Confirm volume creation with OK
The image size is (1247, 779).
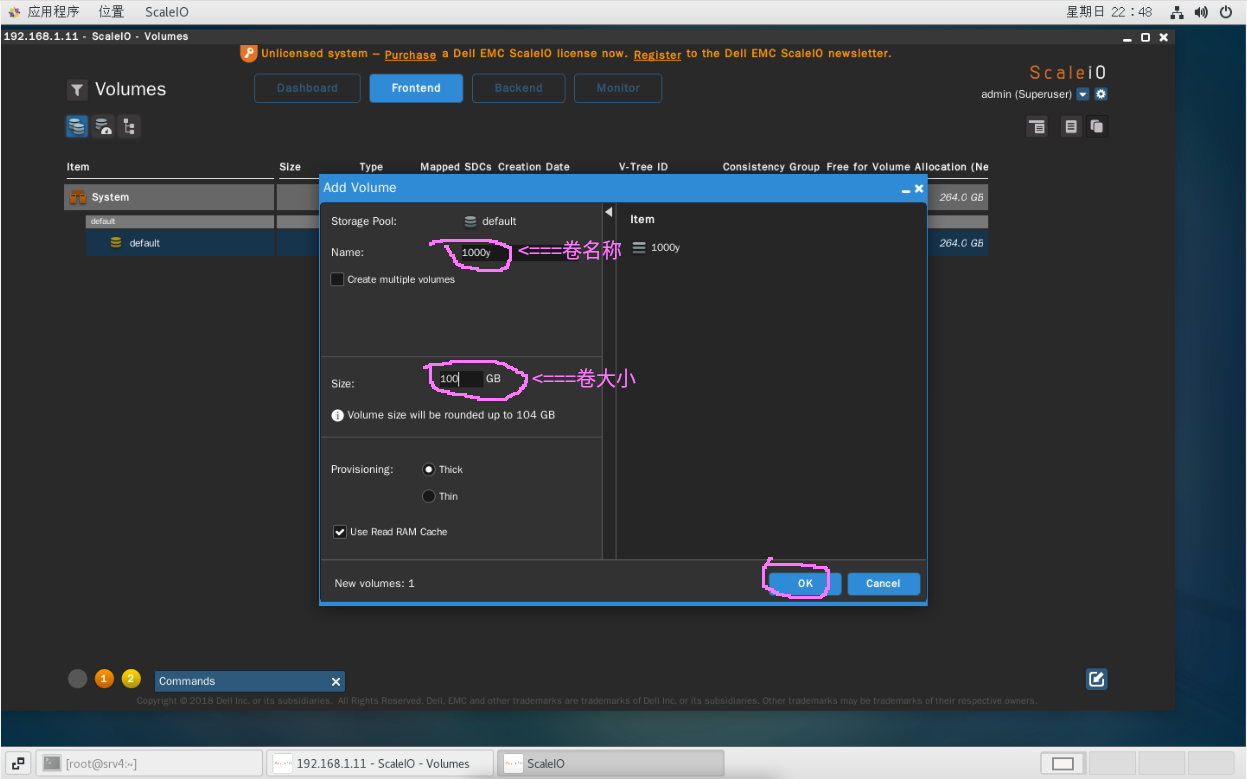point(805,583)
